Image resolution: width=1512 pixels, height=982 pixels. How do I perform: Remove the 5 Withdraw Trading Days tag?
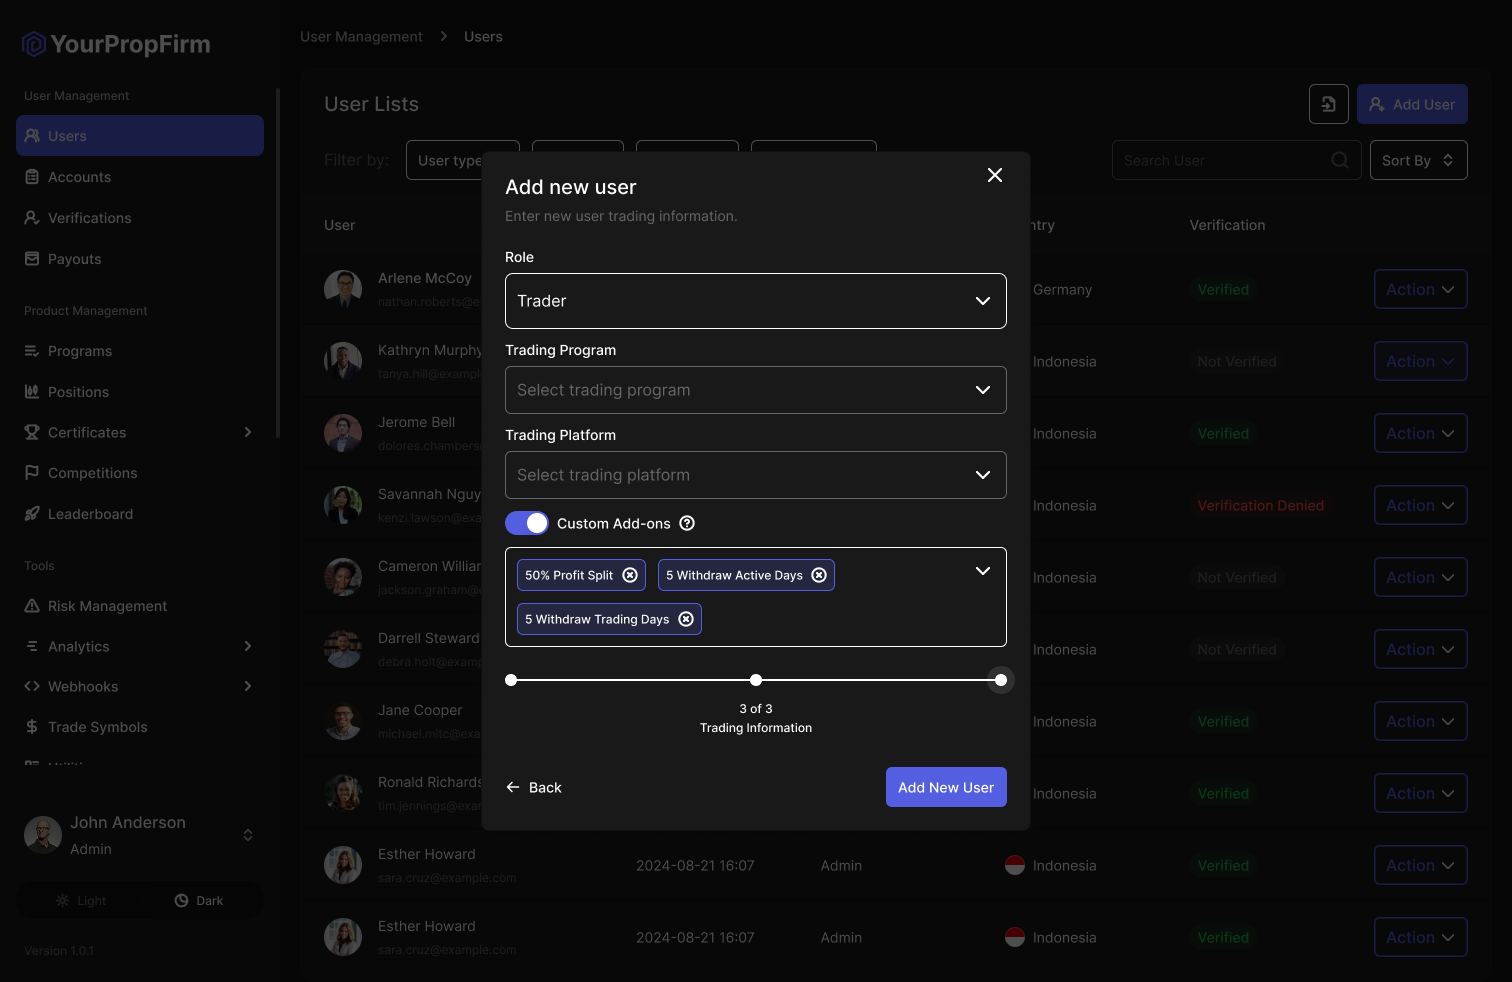[x=686, y=619]
